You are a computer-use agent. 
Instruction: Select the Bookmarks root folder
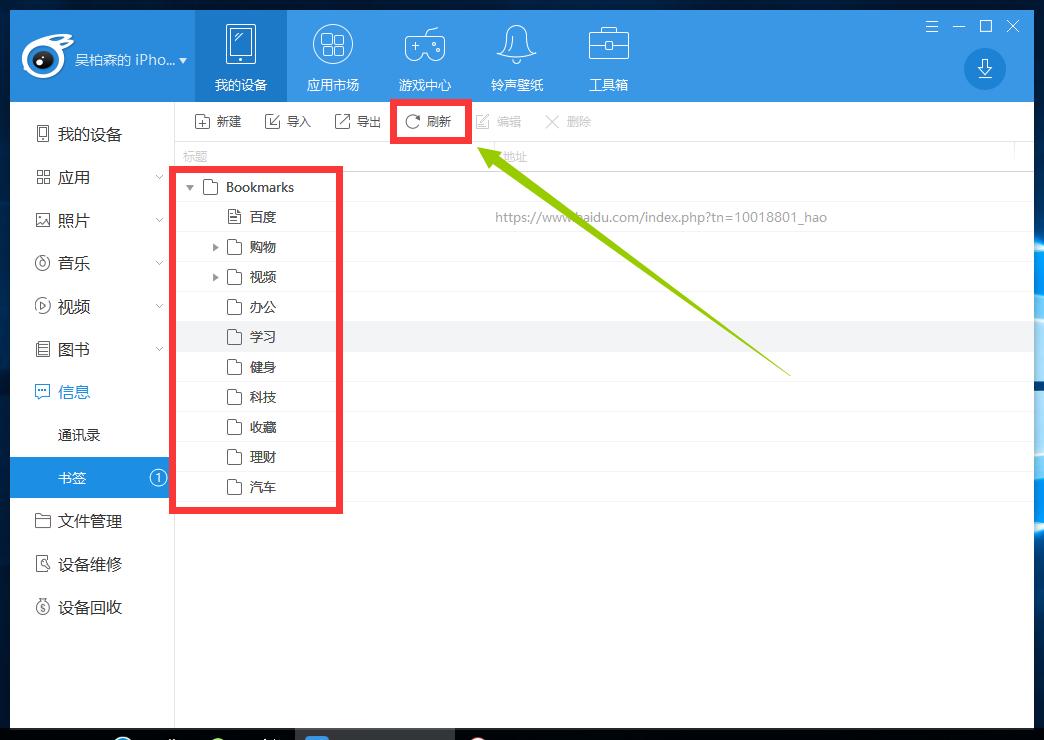[x=248, y=187]
